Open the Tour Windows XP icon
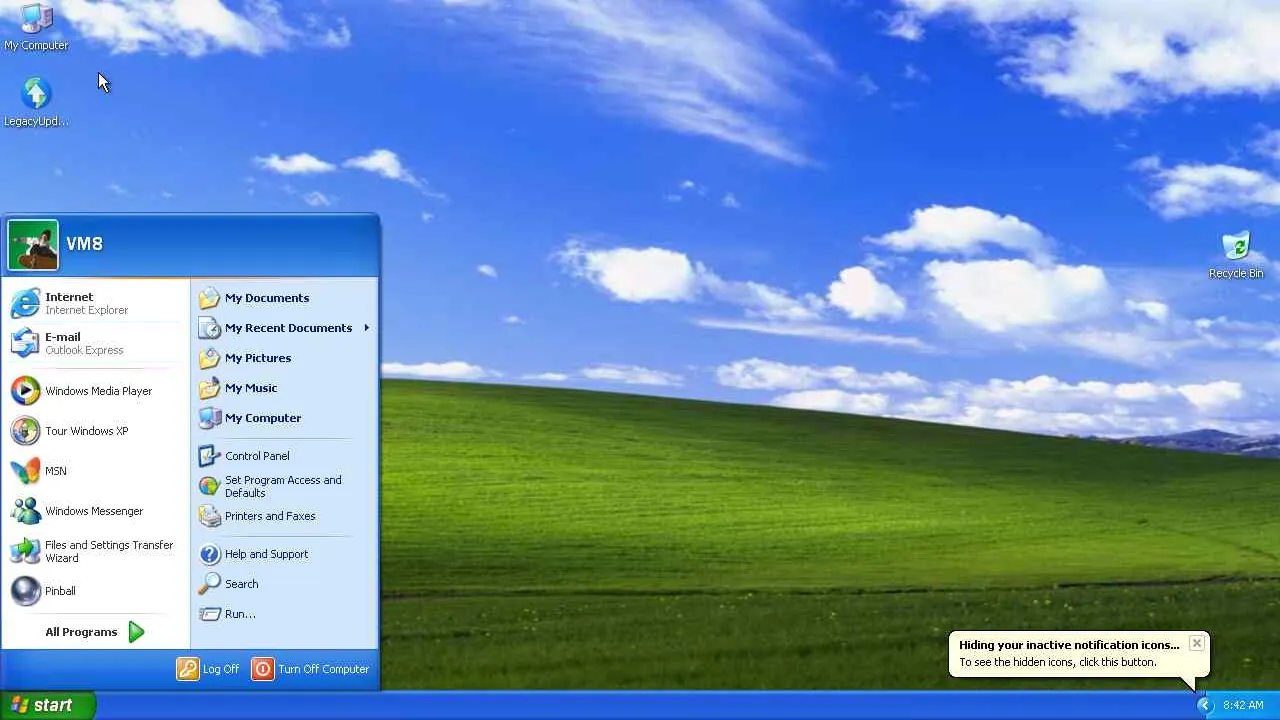This screenshot has width=1280, height=720. [x=26, y=431]
